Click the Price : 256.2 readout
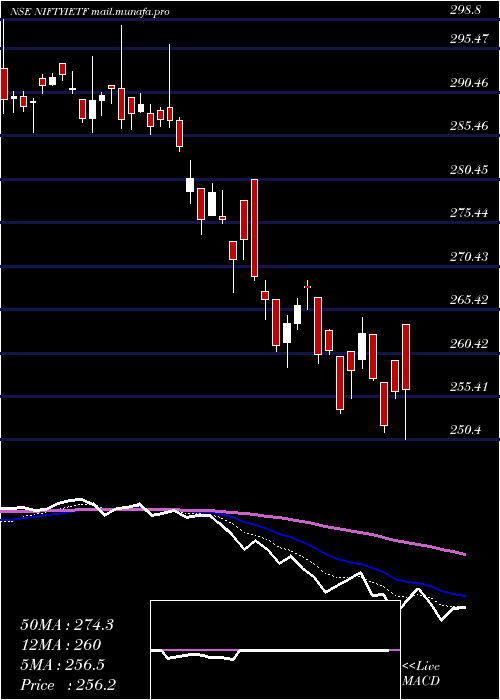 [x=68, y=685]
